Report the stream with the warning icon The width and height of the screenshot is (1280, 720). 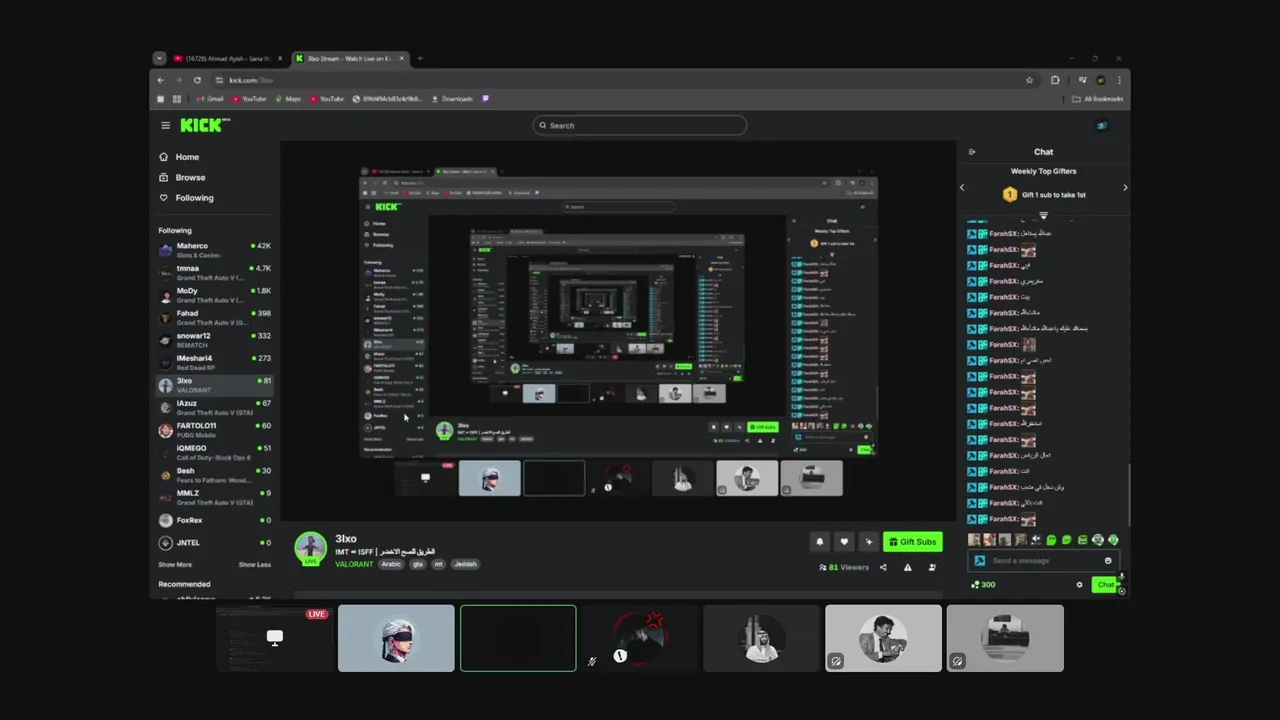[908, 567]
